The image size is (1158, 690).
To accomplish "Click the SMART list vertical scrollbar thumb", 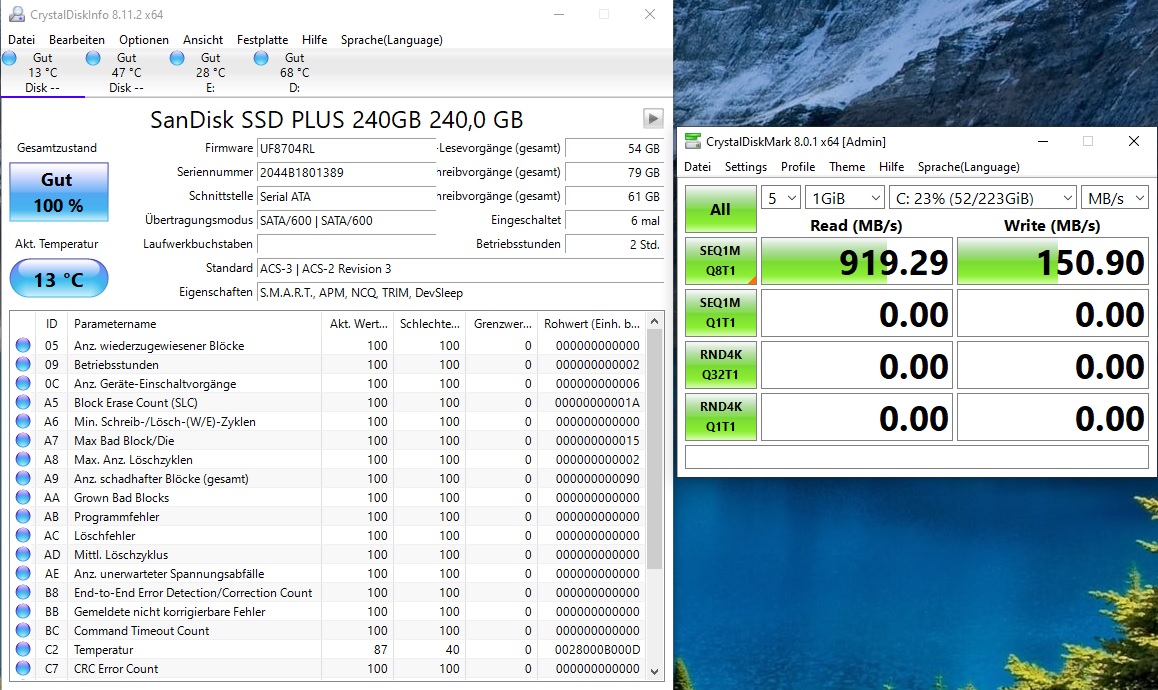I will click(x=654, y=449).
